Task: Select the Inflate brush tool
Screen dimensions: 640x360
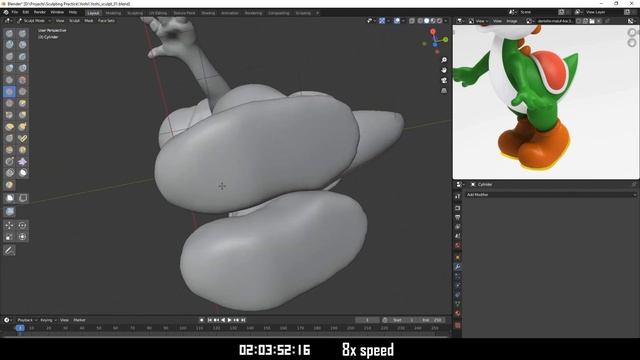Action: pos(9,68)
